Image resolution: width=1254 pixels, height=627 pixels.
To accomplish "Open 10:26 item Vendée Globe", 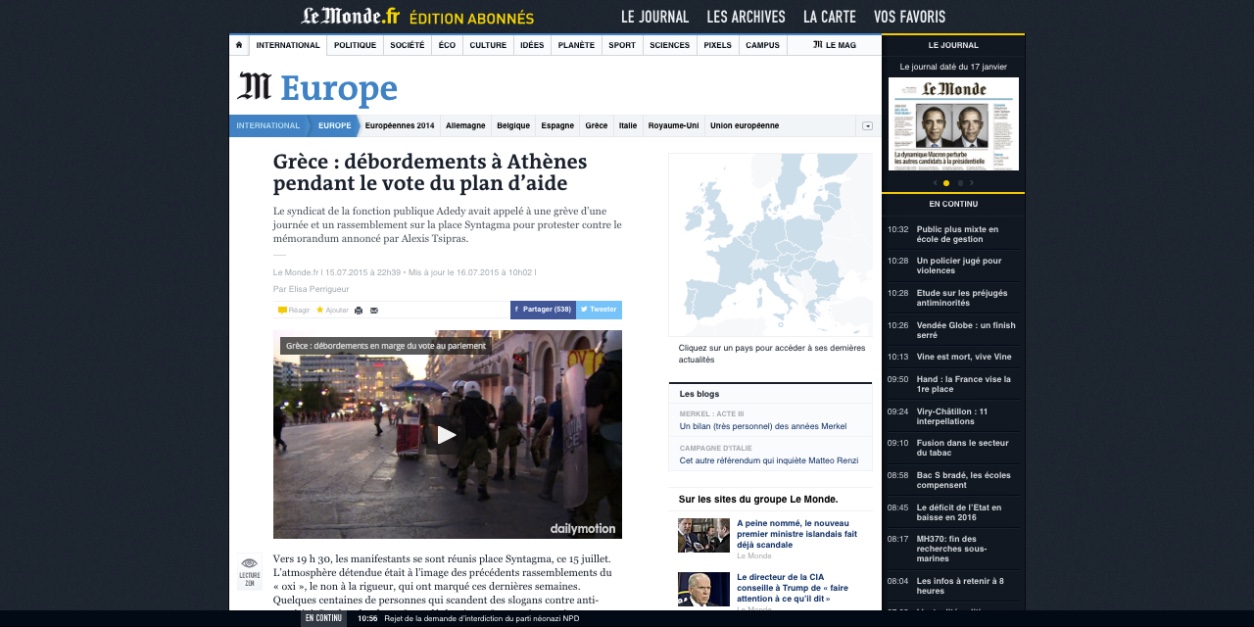I will click(x=965, y=330).
